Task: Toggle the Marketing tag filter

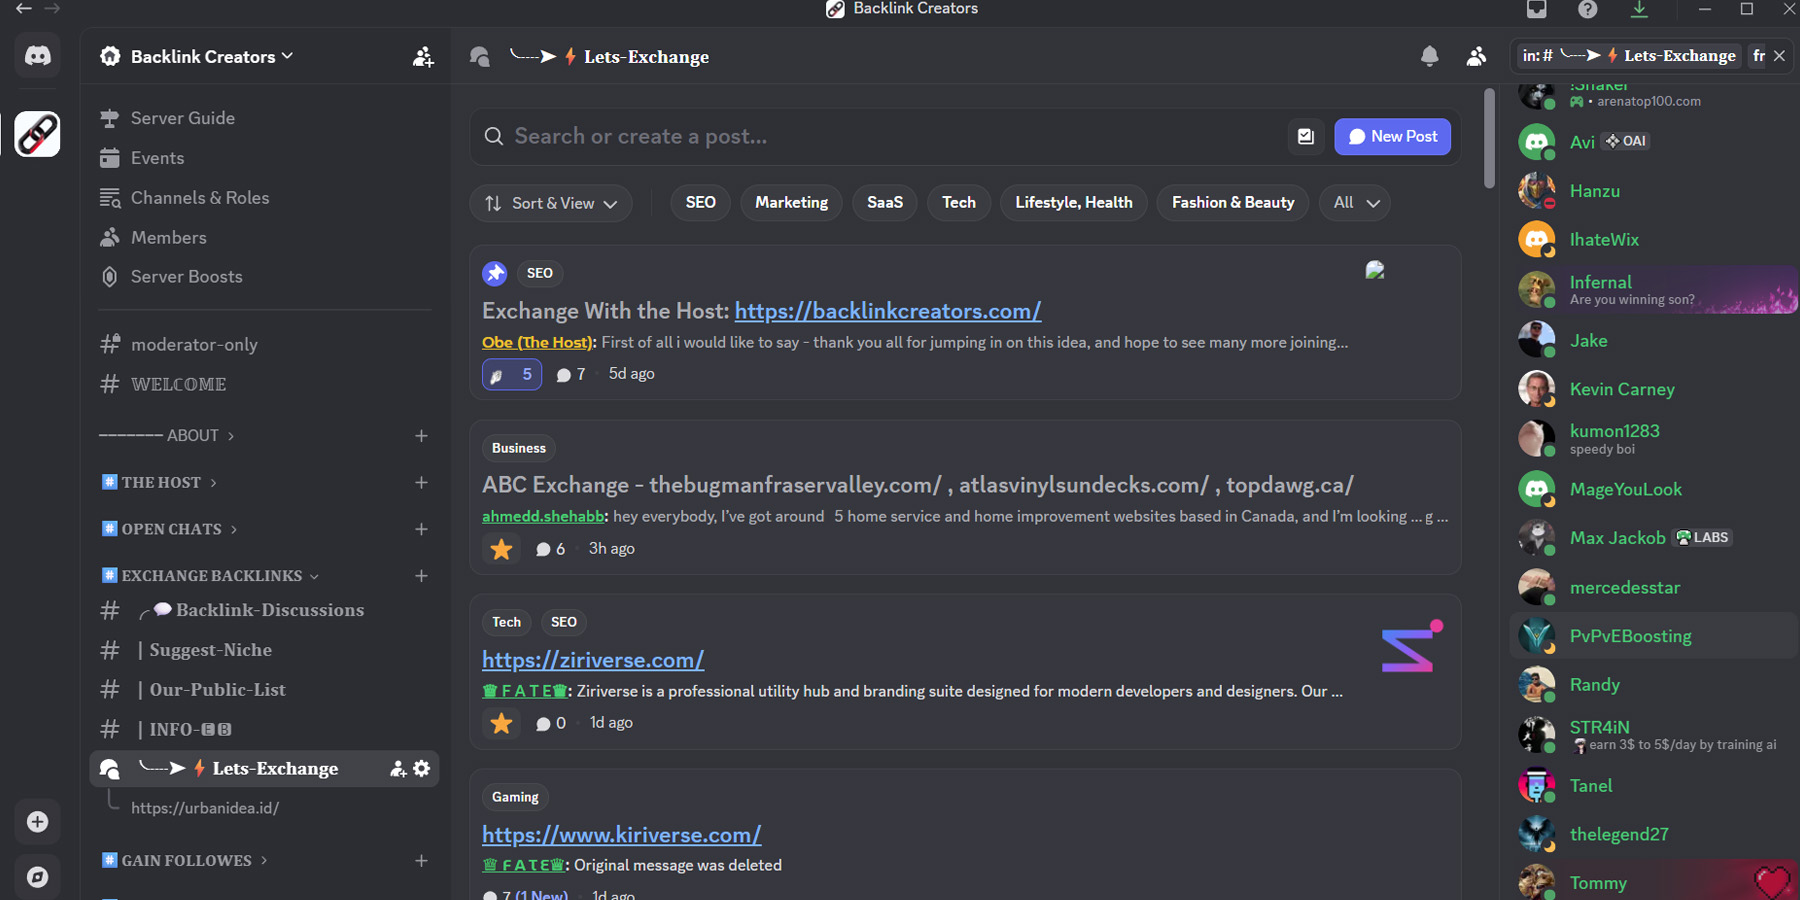Action: point(791,203)
